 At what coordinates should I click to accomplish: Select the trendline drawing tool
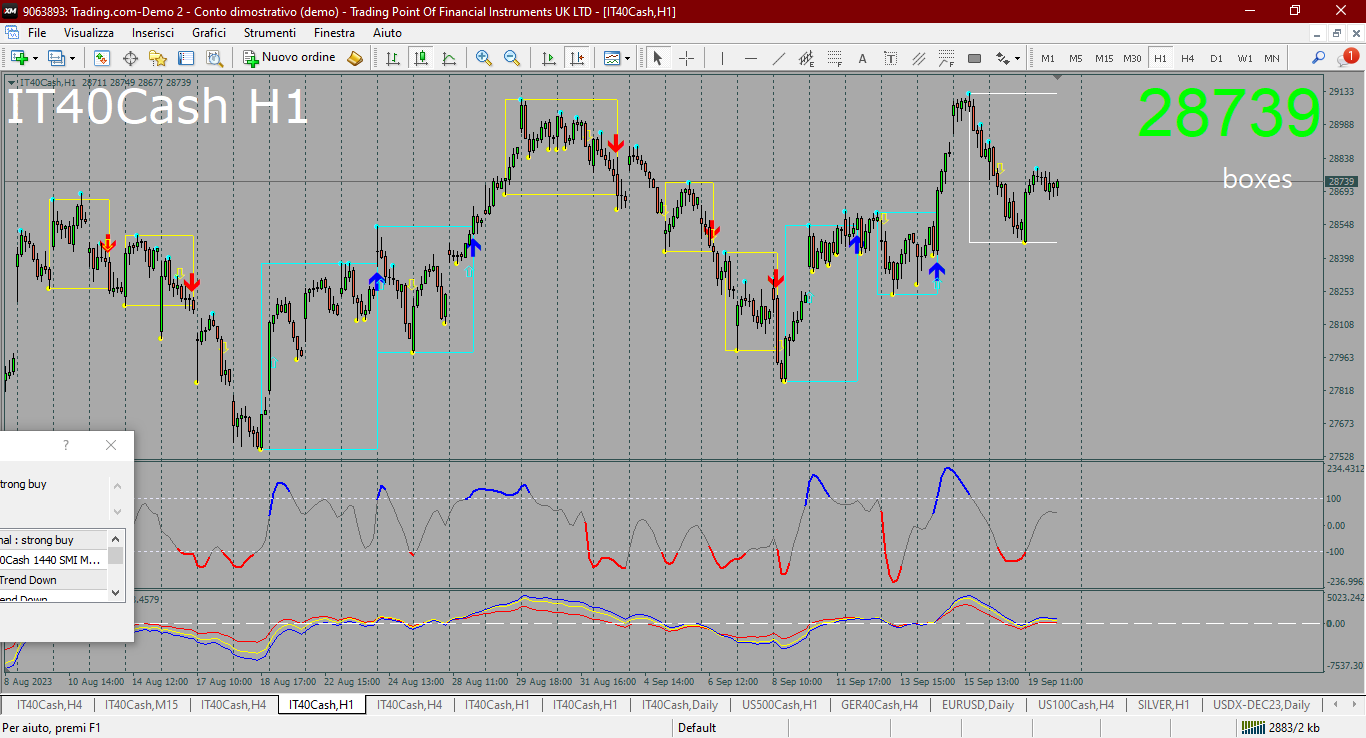pyautogui.click(x=779, y=58)
